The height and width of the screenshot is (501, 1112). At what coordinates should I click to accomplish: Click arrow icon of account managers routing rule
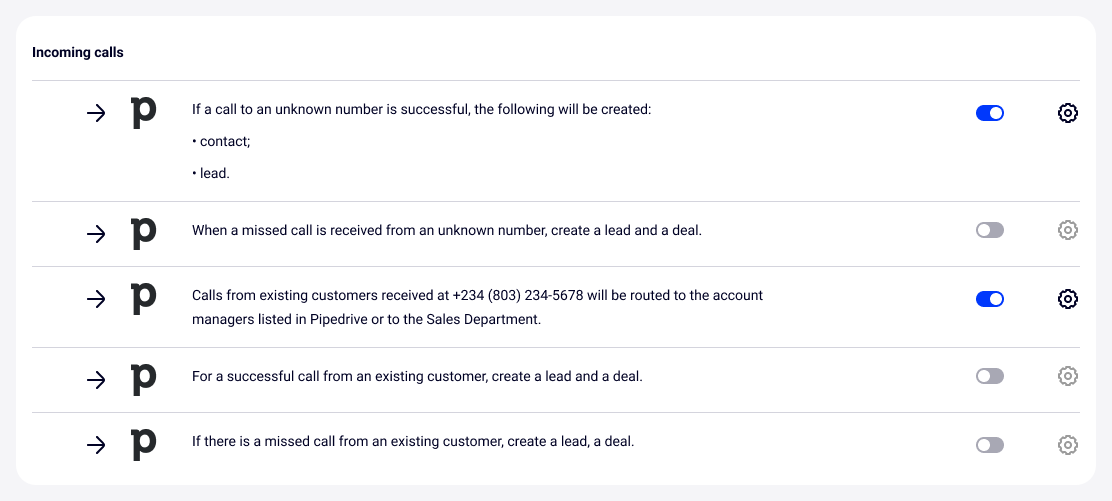(x=96, y=299)
